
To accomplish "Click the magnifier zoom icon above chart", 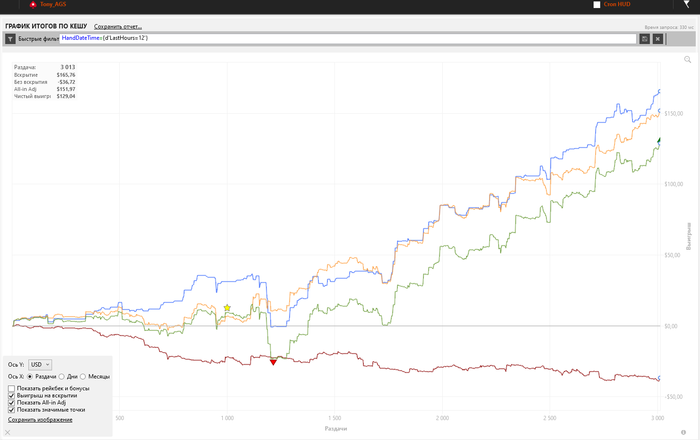I will point(688,60).
